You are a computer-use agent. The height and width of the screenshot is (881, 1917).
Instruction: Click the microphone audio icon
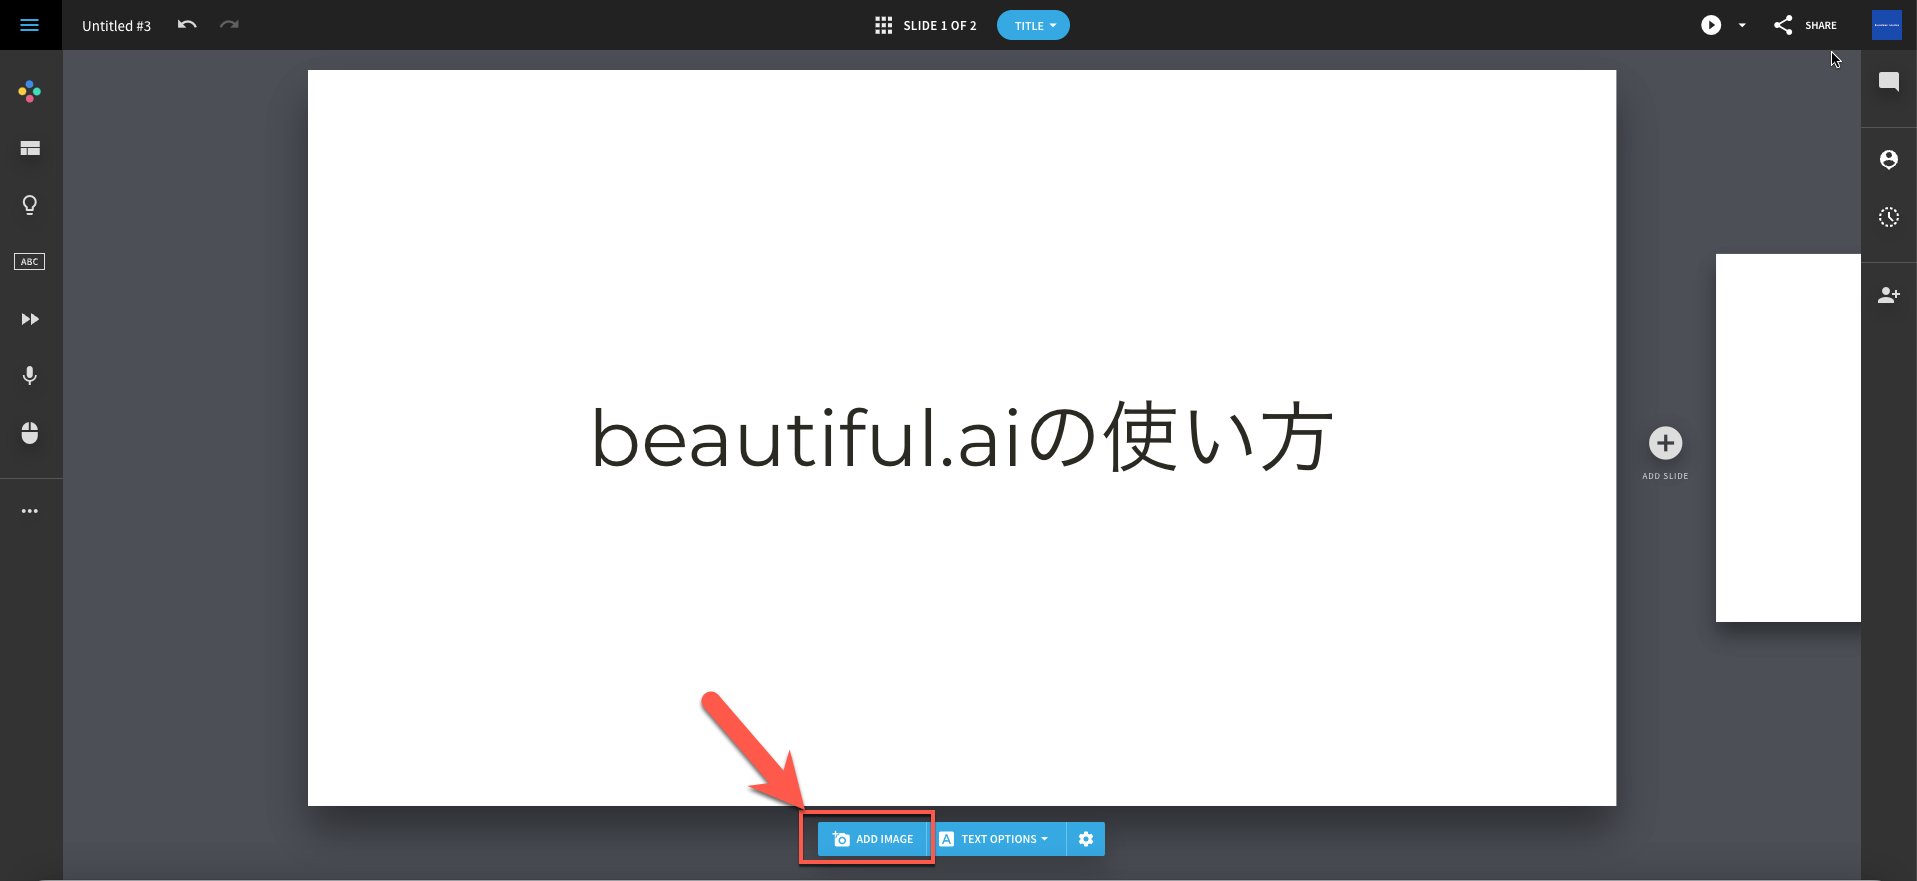pos(30,375)
